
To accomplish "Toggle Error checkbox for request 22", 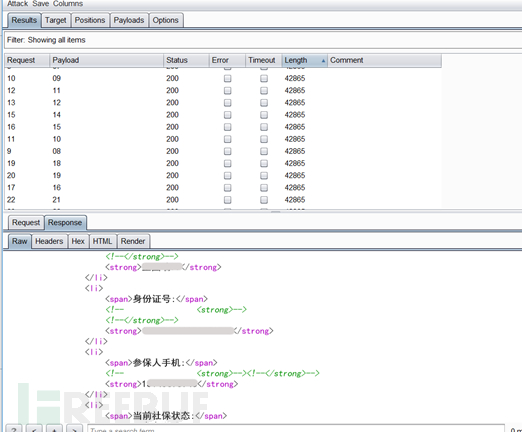I will (227, 200).
